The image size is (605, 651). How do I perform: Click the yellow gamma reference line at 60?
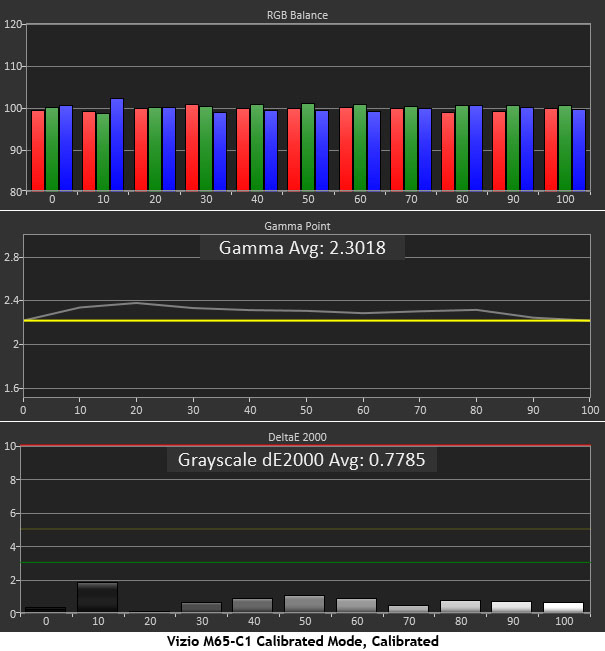point(363,321)
